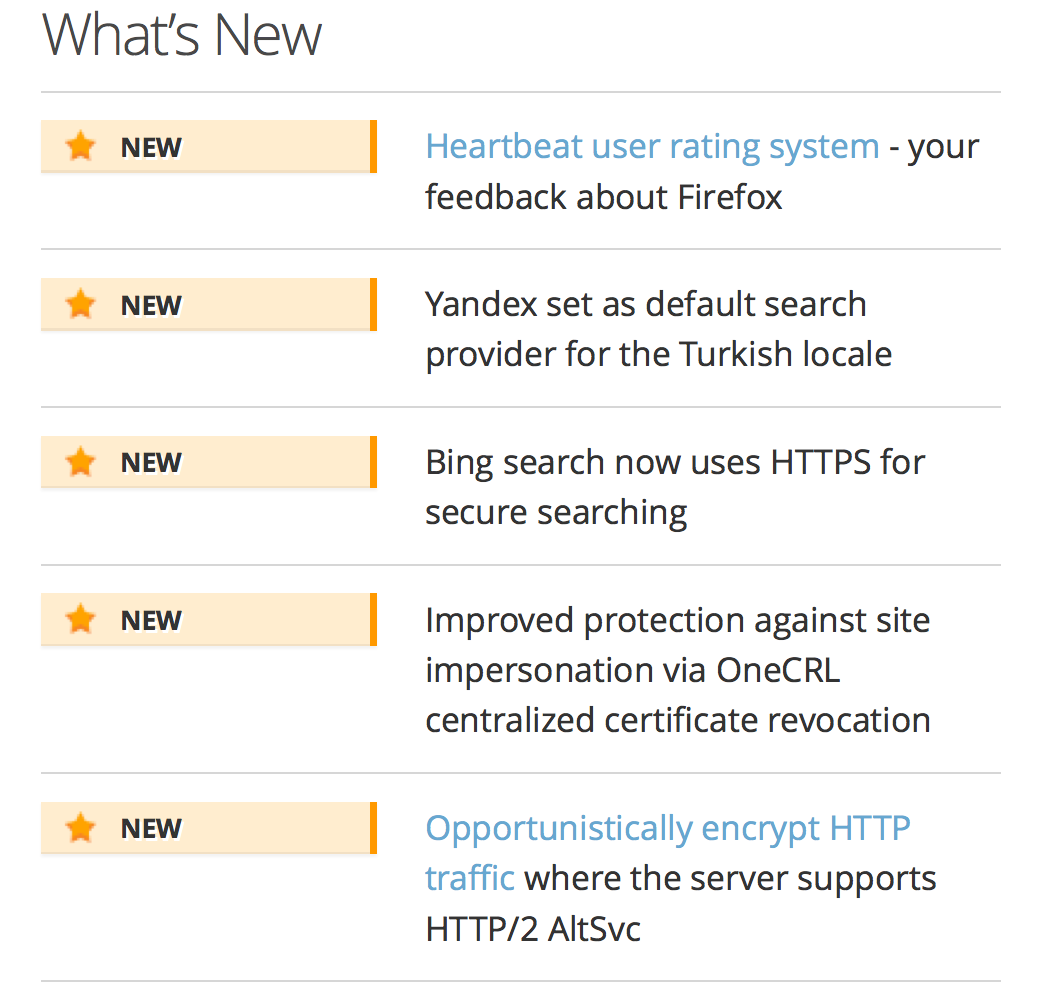Click the star icon beside Heartbeat entry
The image size is (1042, 984).
coord(80,147)
